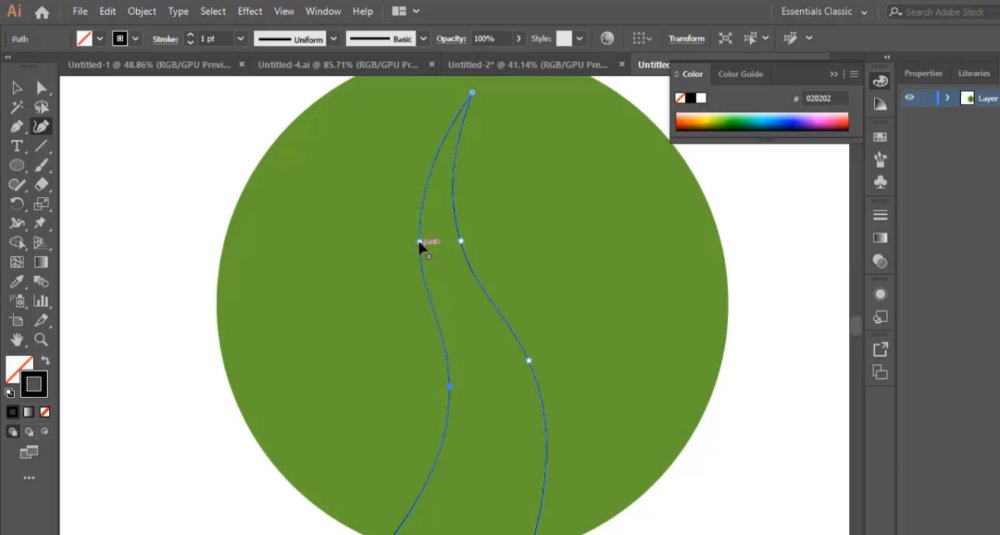Open the Recolor Artwork globe icon

point(607,38)
